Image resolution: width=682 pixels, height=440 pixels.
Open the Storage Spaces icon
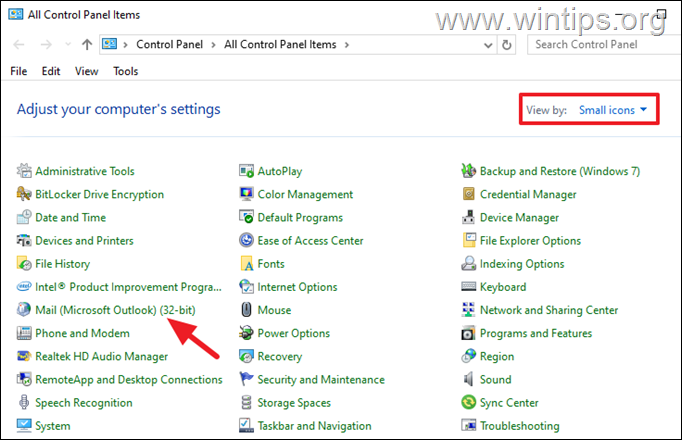(247, 402)
